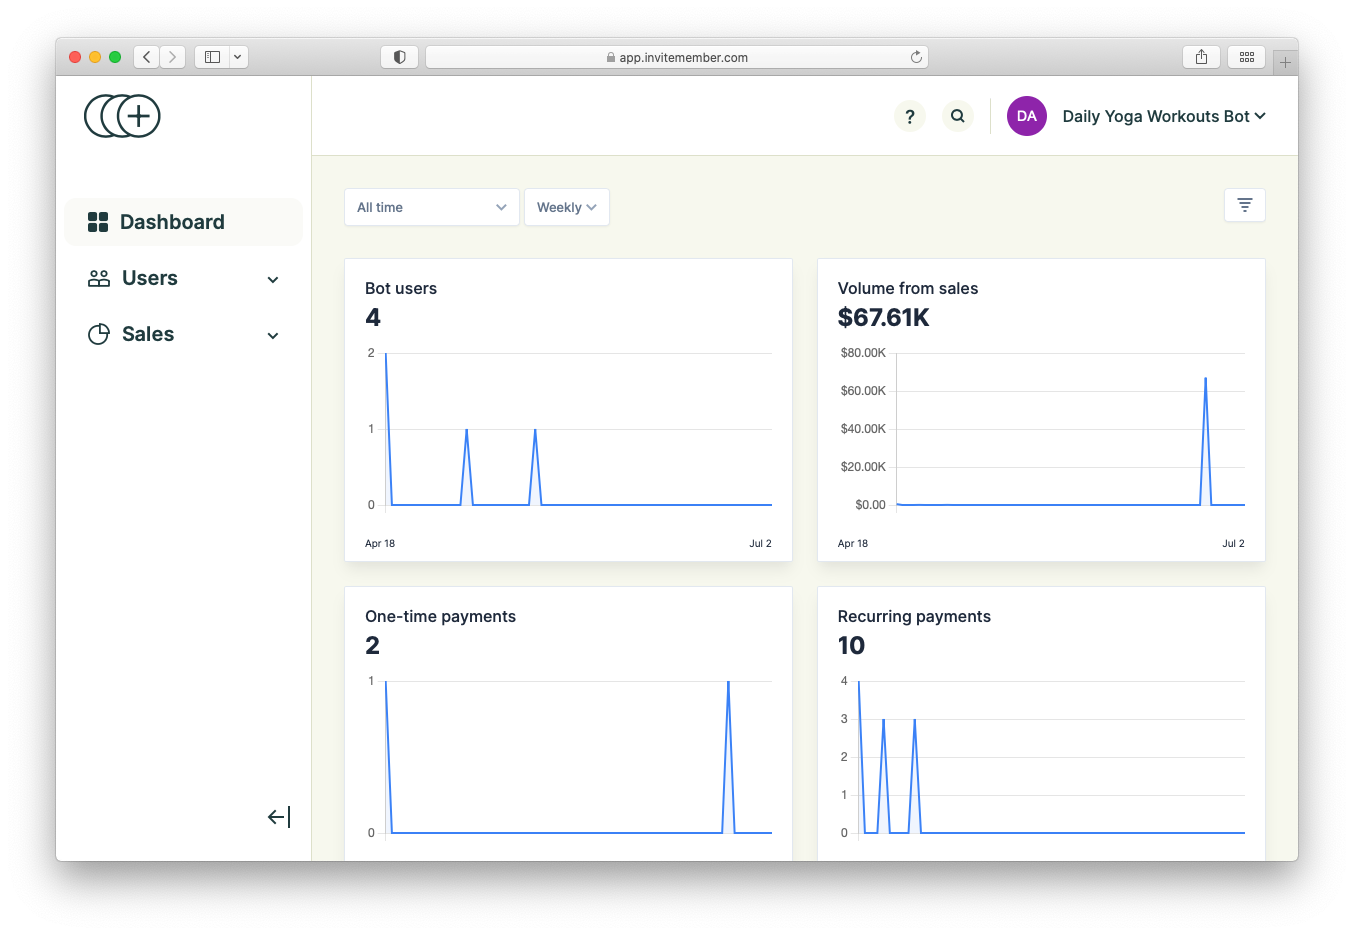This screenshot has width=1354, height=935.
Task: Click the Bot users chart
Action: [569, 430]
